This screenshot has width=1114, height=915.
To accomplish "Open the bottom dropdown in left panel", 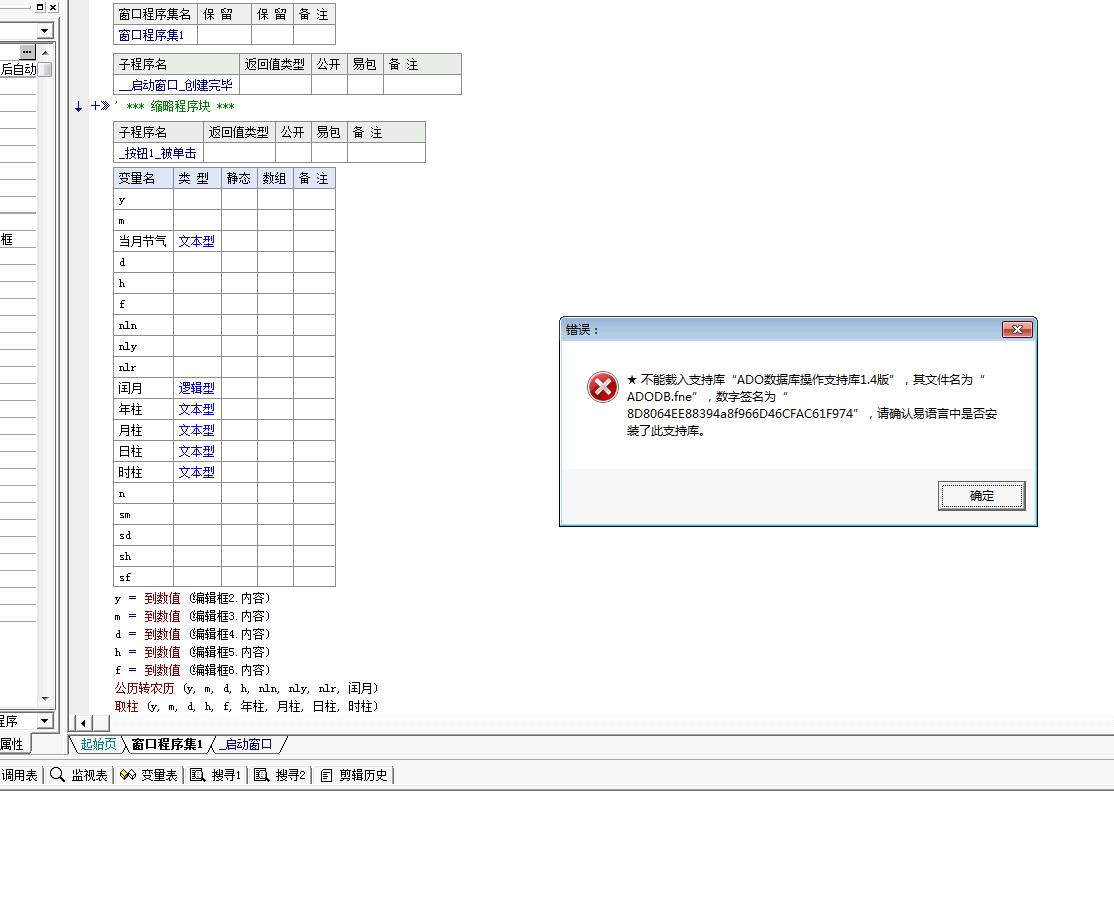I will point(44,721).
